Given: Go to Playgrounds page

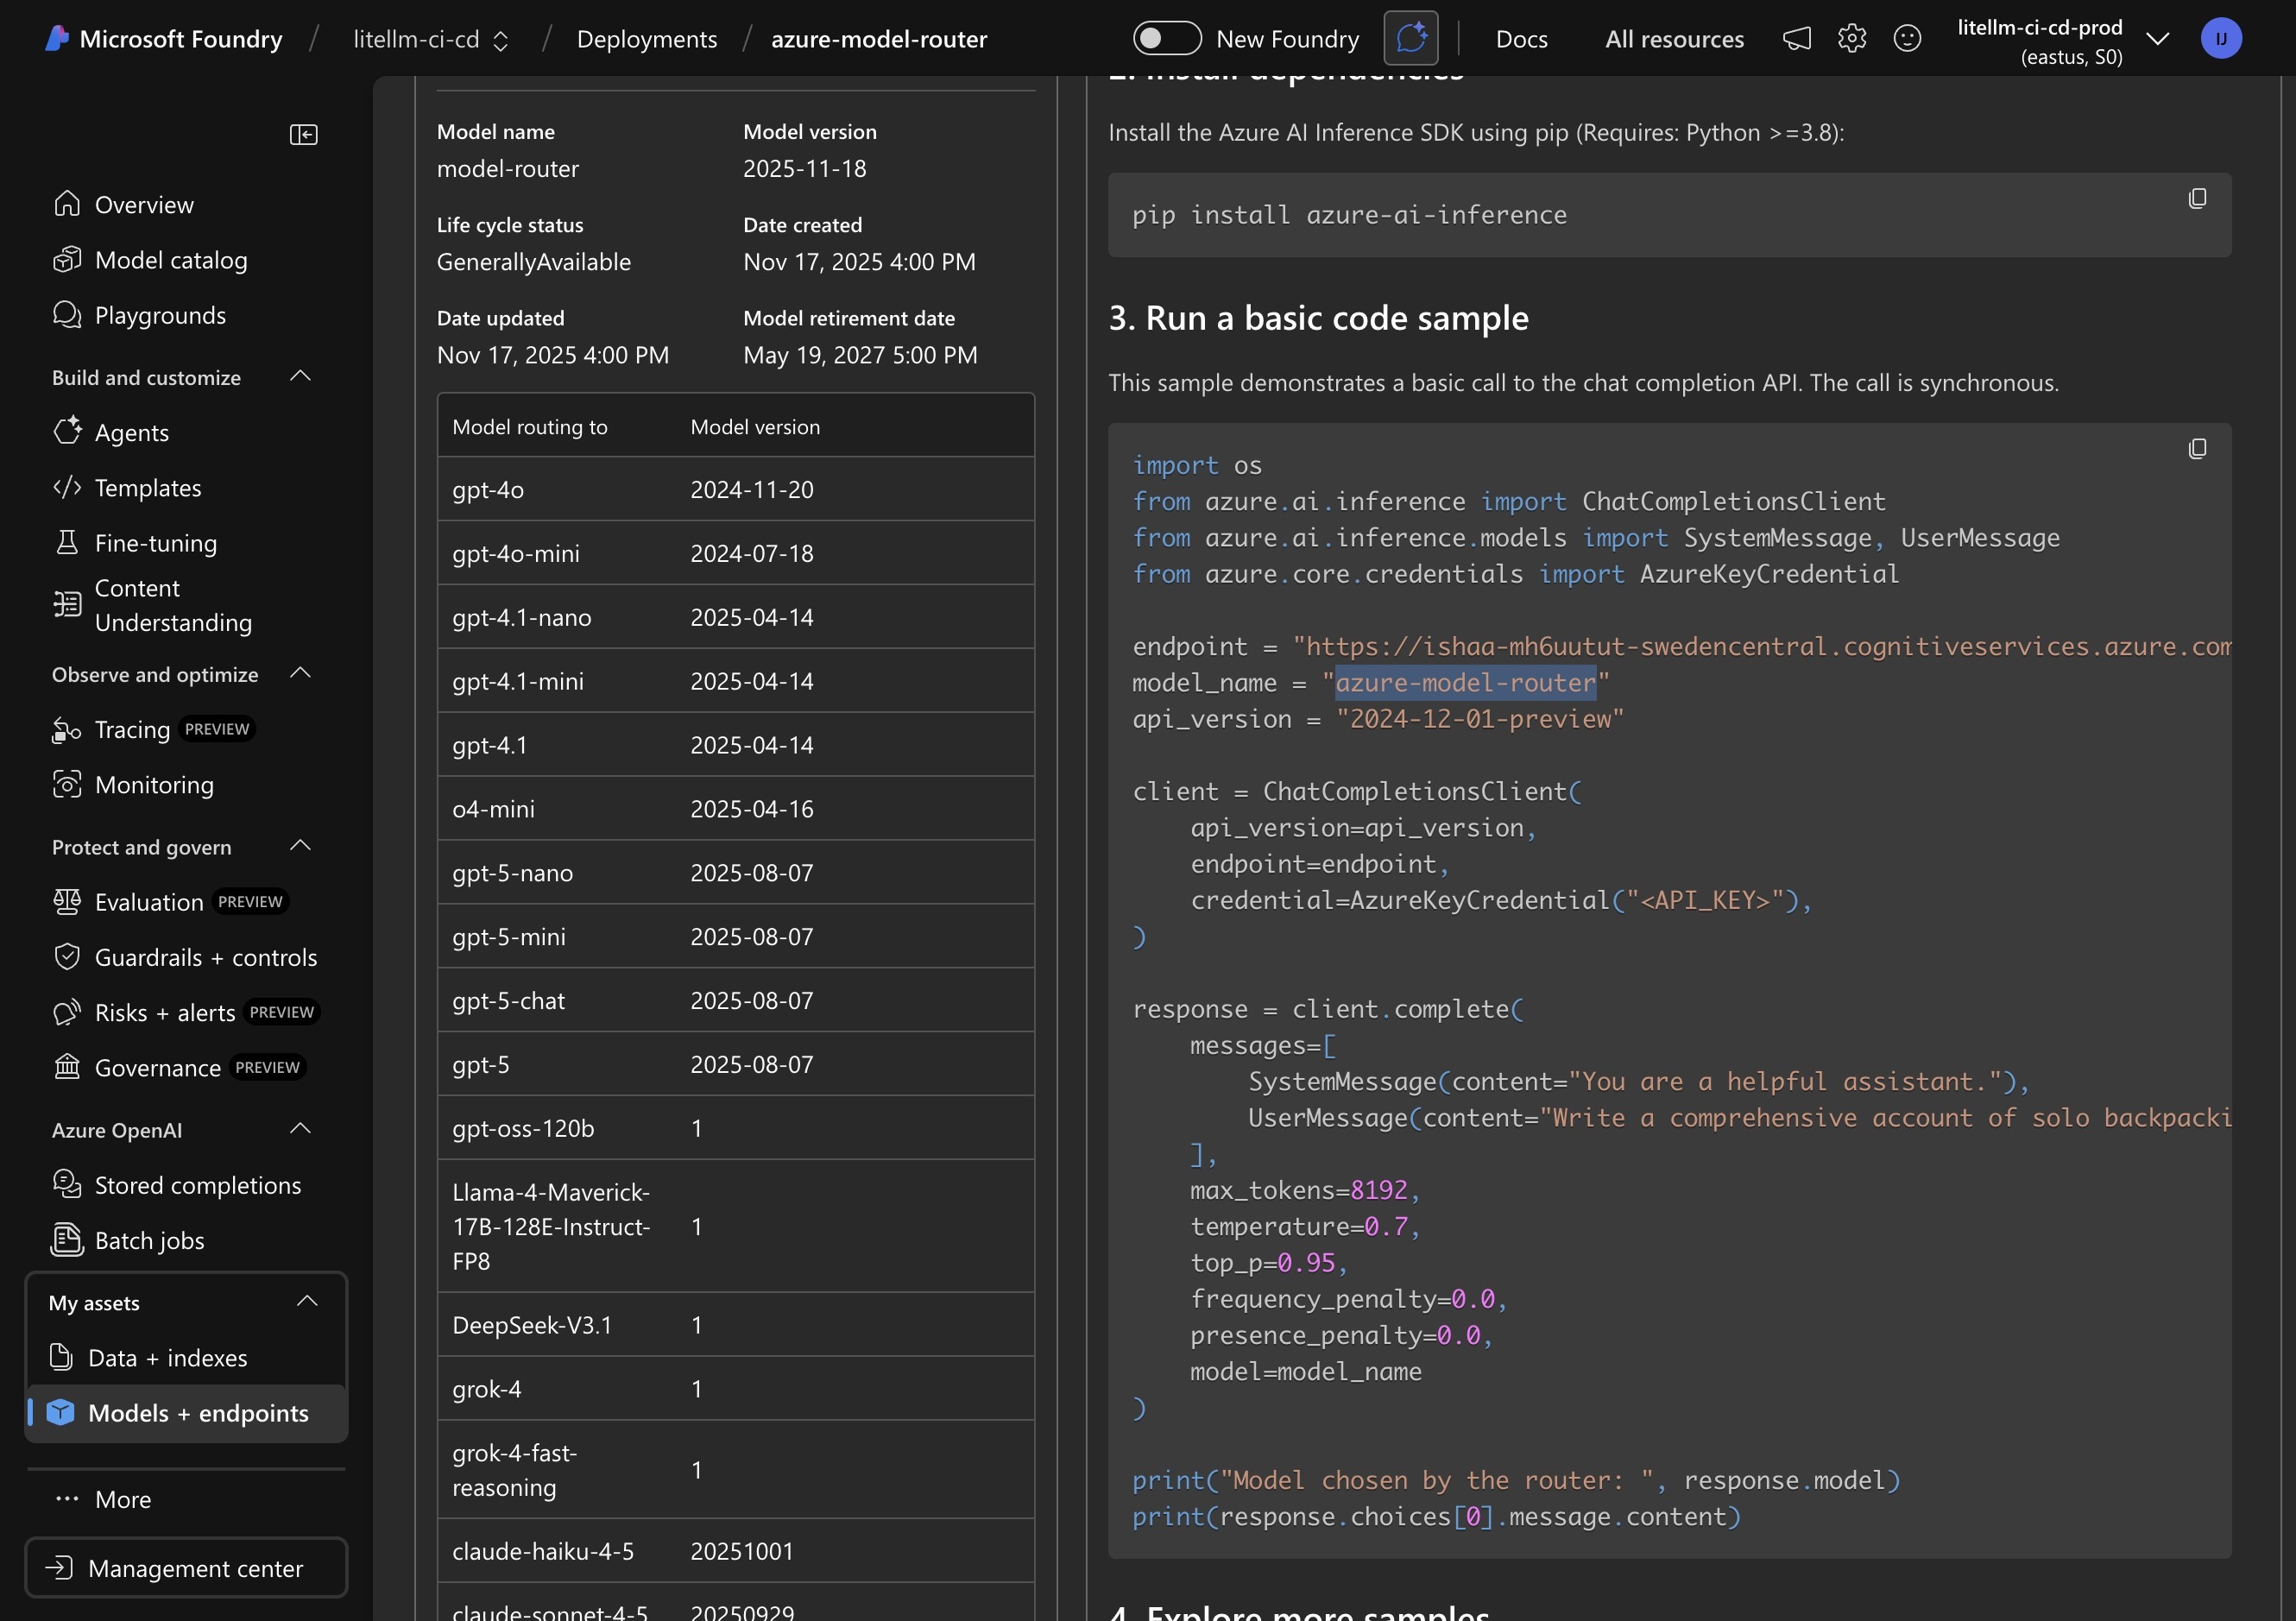Looking at the screenshot, I should 160,315.
